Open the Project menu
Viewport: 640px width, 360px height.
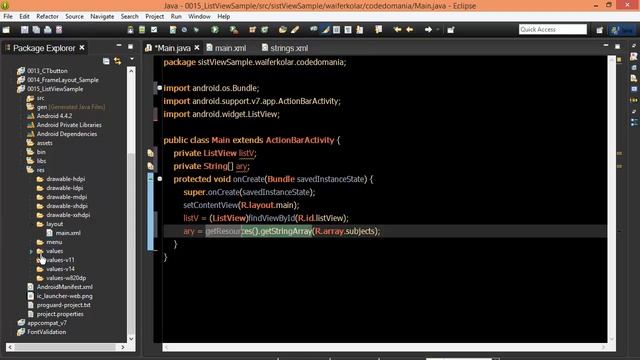coord(154,16)
